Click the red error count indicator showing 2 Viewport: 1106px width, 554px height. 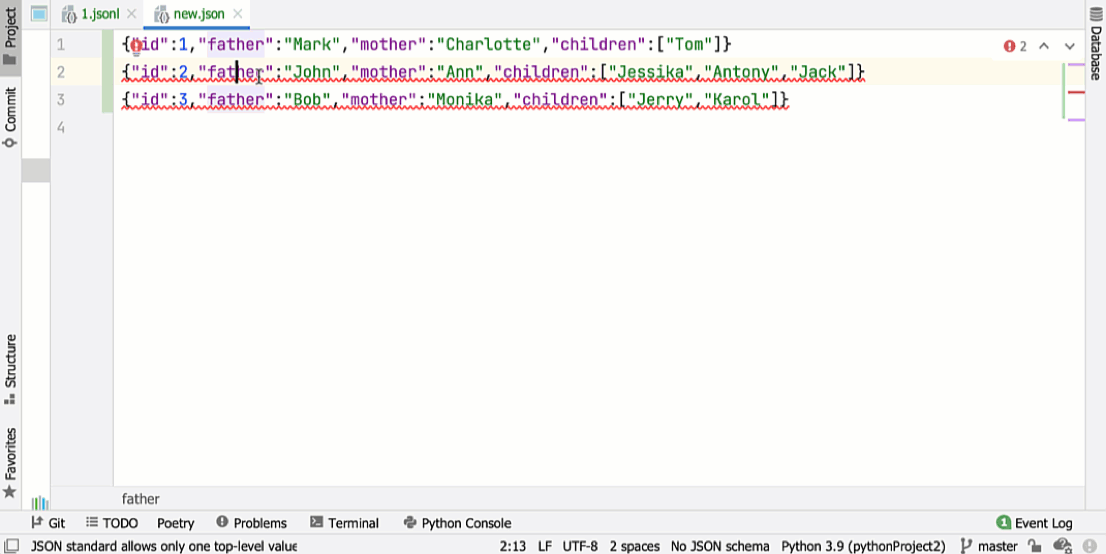click(1015, 46)
